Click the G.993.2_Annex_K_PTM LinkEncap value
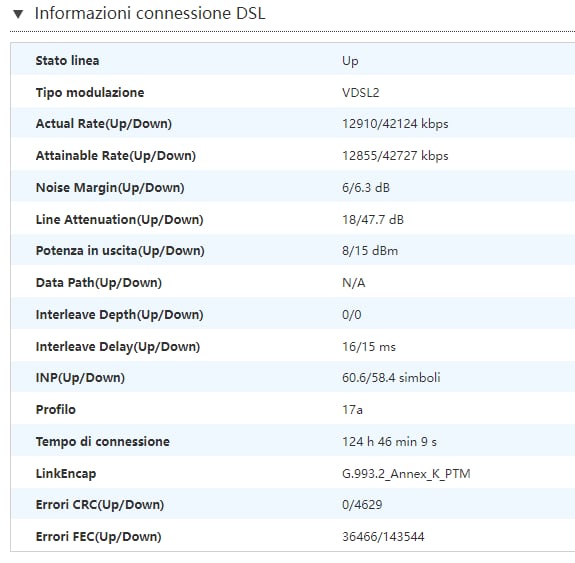Viewport: 575px width, 563px height. point(406,474)
